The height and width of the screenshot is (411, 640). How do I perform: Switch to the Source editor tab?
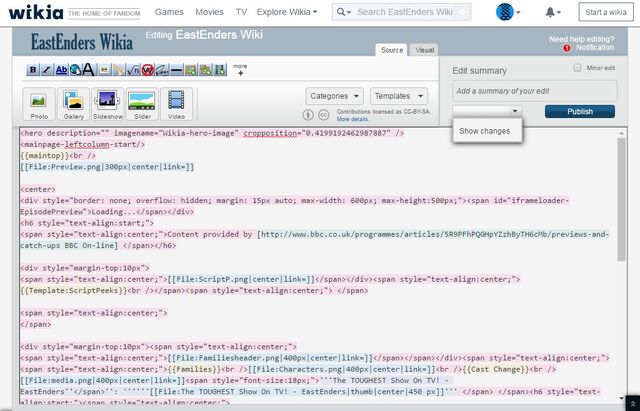[x=391, y=50]
